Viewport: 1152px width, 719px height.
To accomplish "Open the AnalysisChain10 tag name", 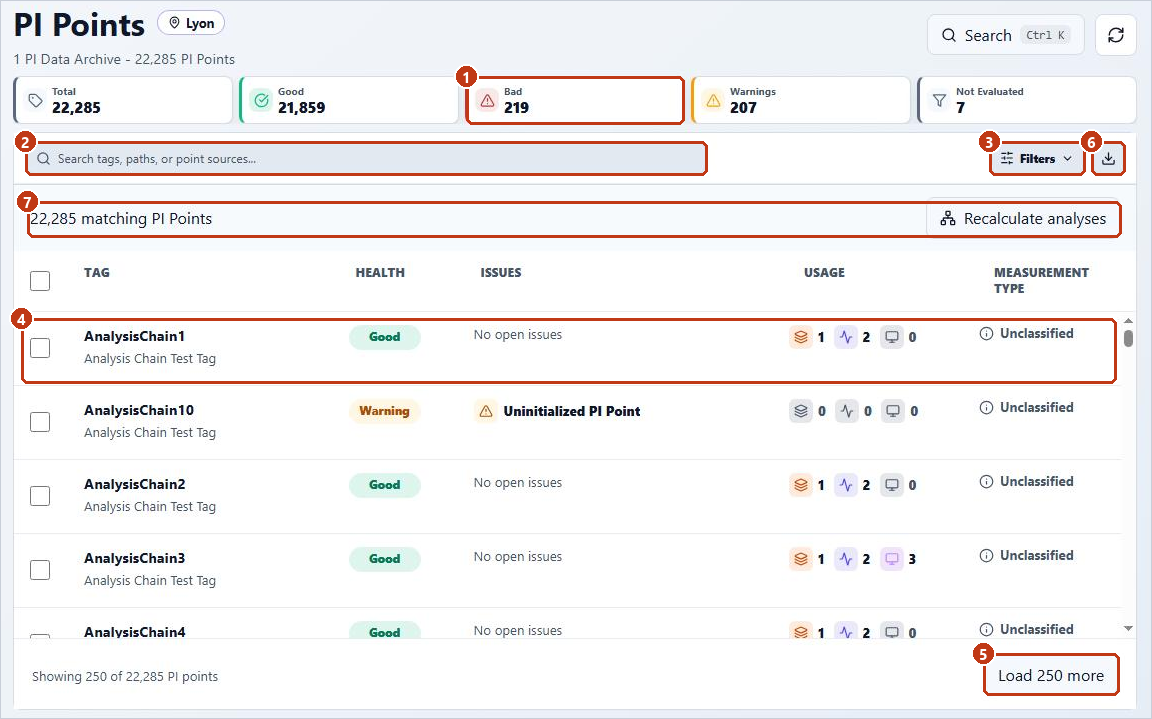I will pos(139,411).
